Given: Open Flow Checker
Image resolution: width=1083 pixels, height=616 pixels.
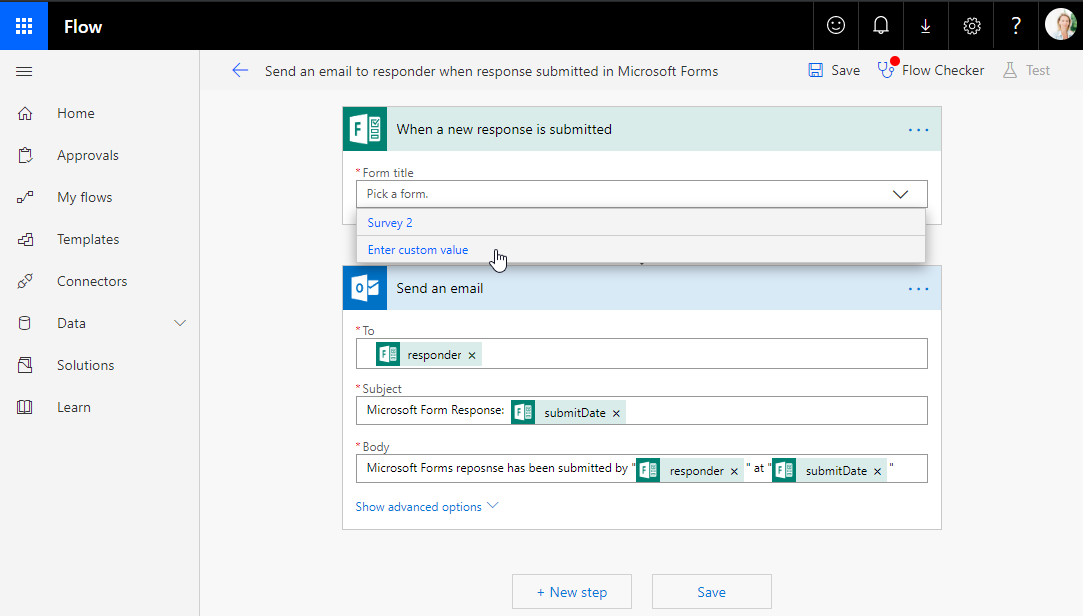Looking at the screenshot, I should [930, 71].
